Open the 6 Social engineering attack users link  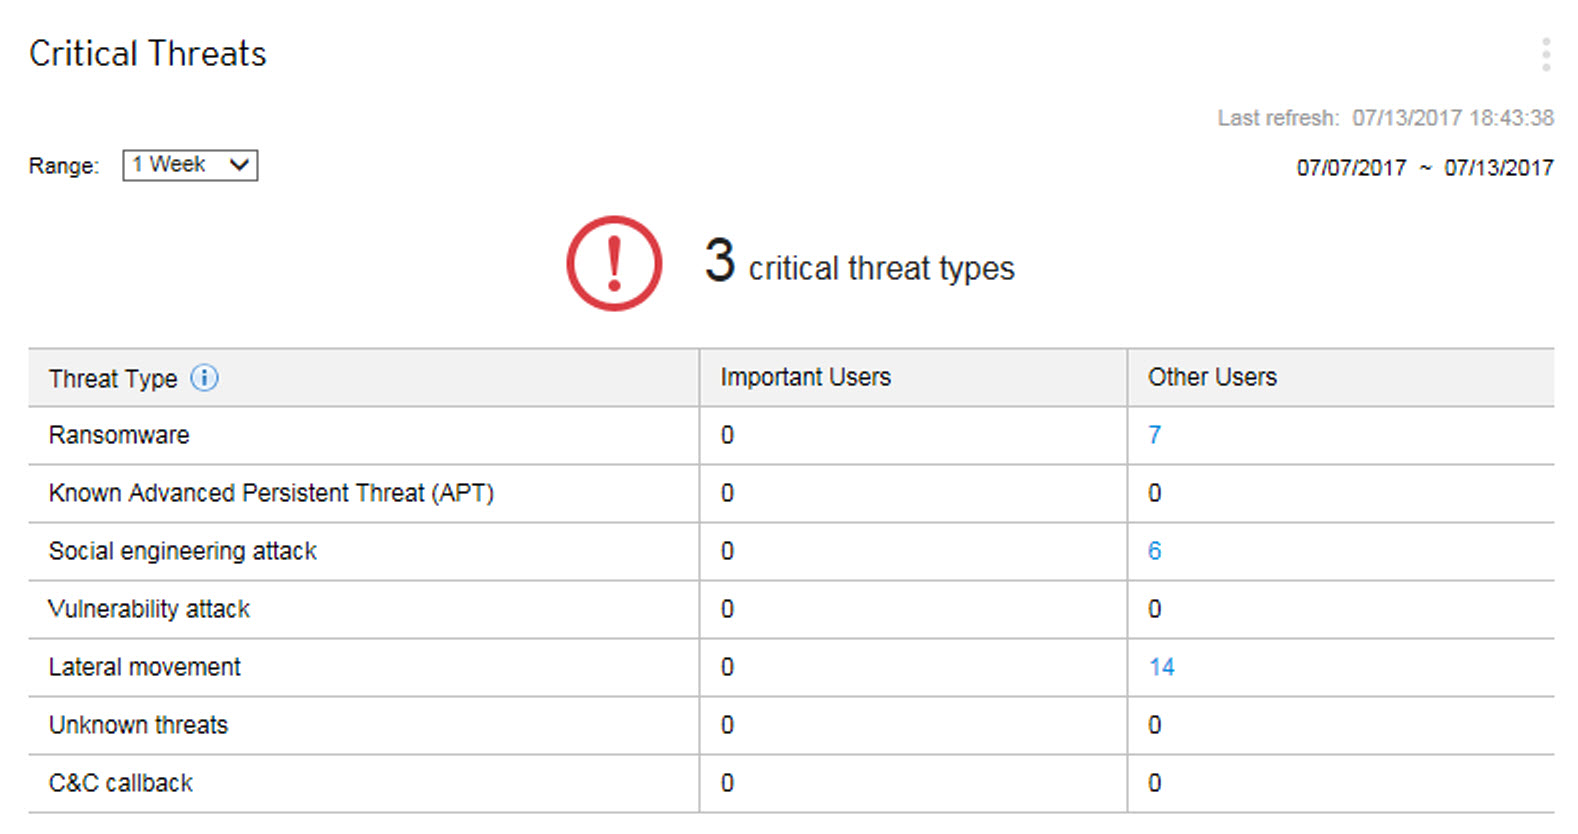1154,551
